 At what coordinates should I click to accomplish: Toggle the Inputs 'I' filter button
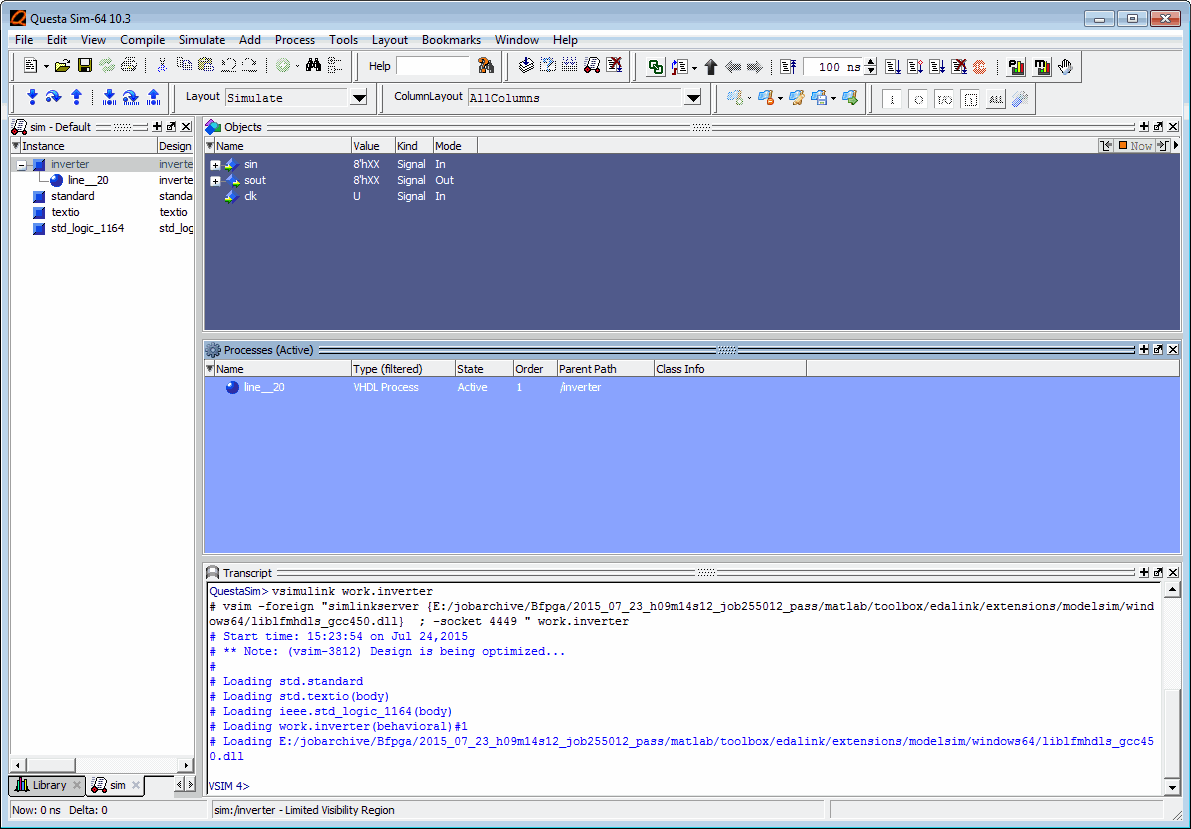891,99
